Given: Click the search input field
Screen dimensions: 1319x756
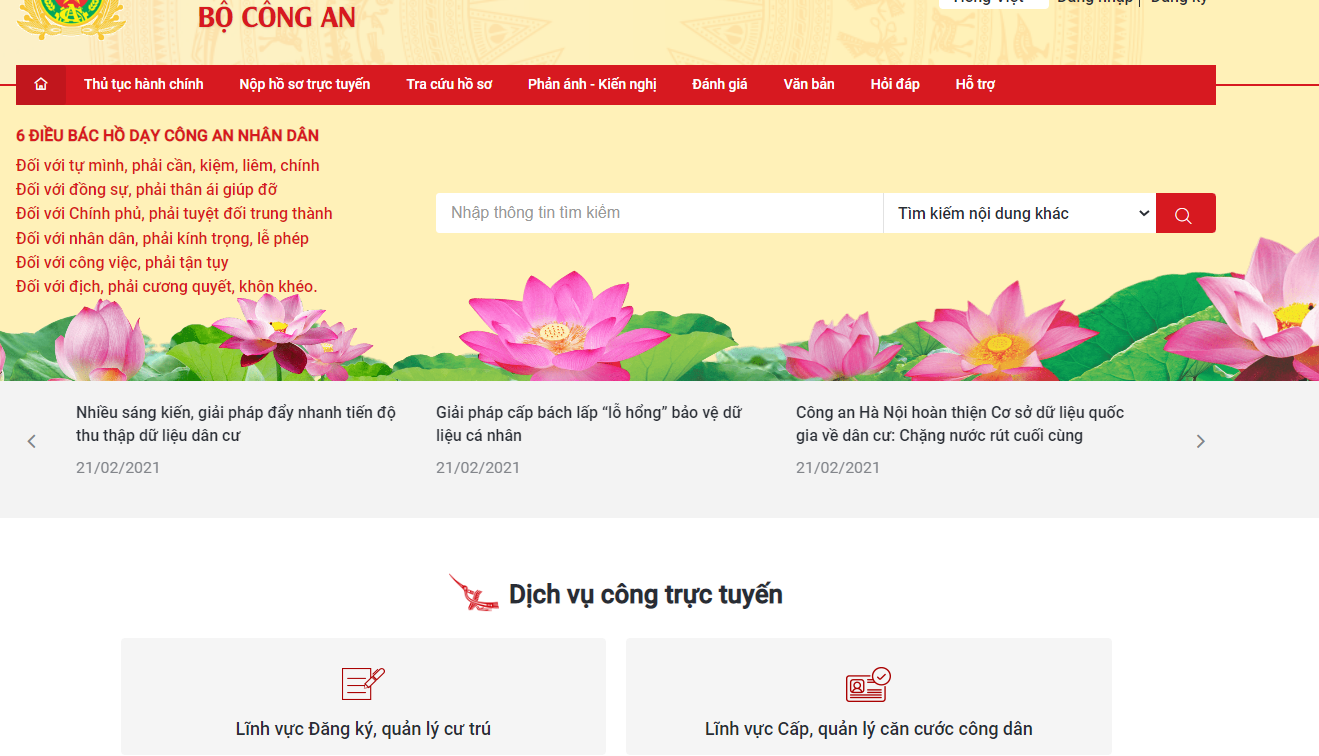Looking at the screenshot, I should pyautogui.click(x=658, y=213).
